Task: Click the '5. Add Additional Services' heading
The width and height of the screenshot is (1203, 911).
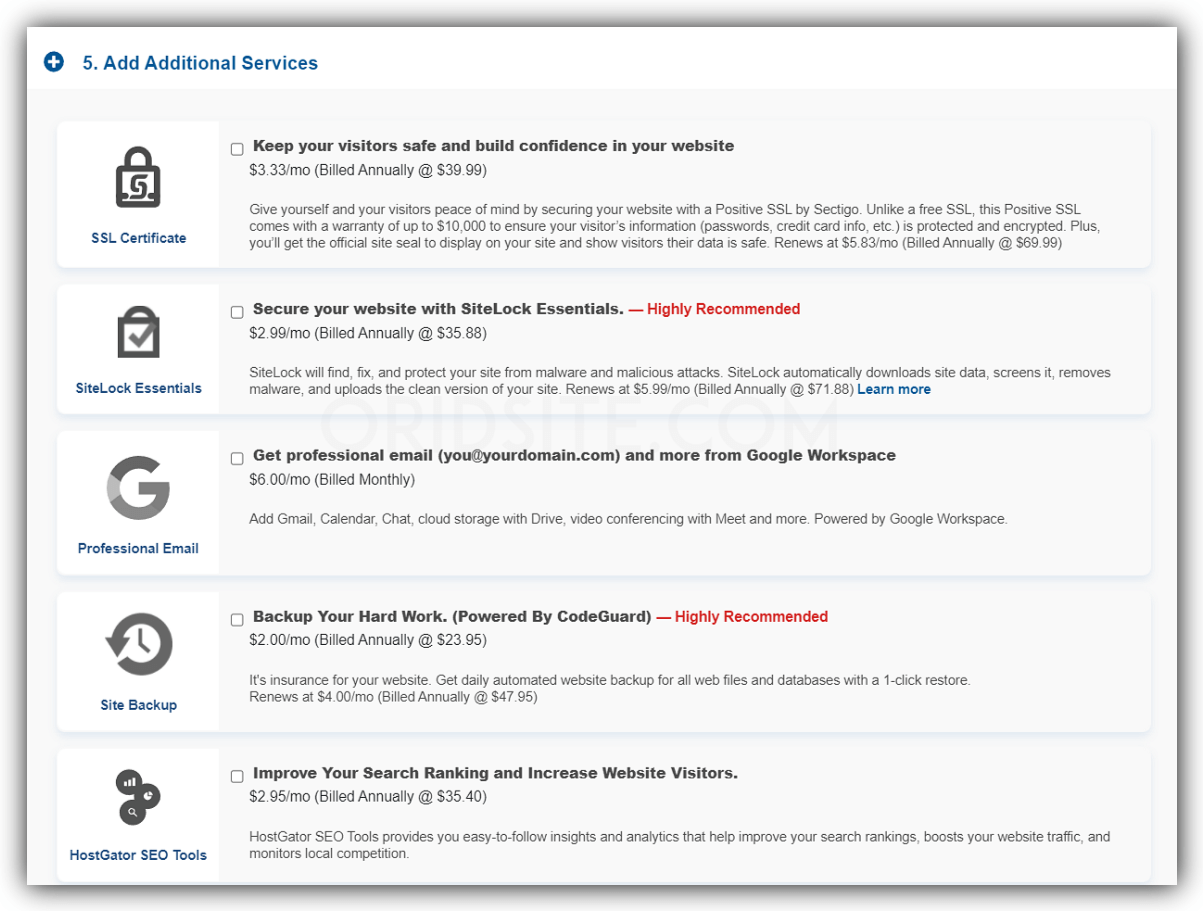Action: tap(200, 63)
